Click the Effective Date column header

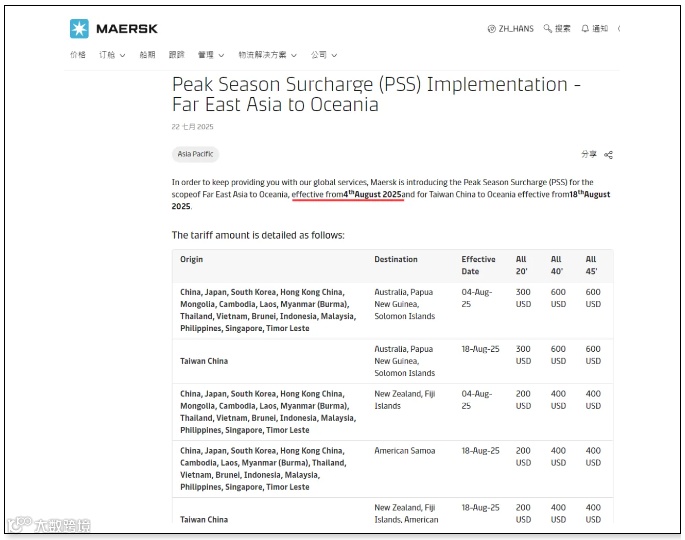tap(478, 265)
